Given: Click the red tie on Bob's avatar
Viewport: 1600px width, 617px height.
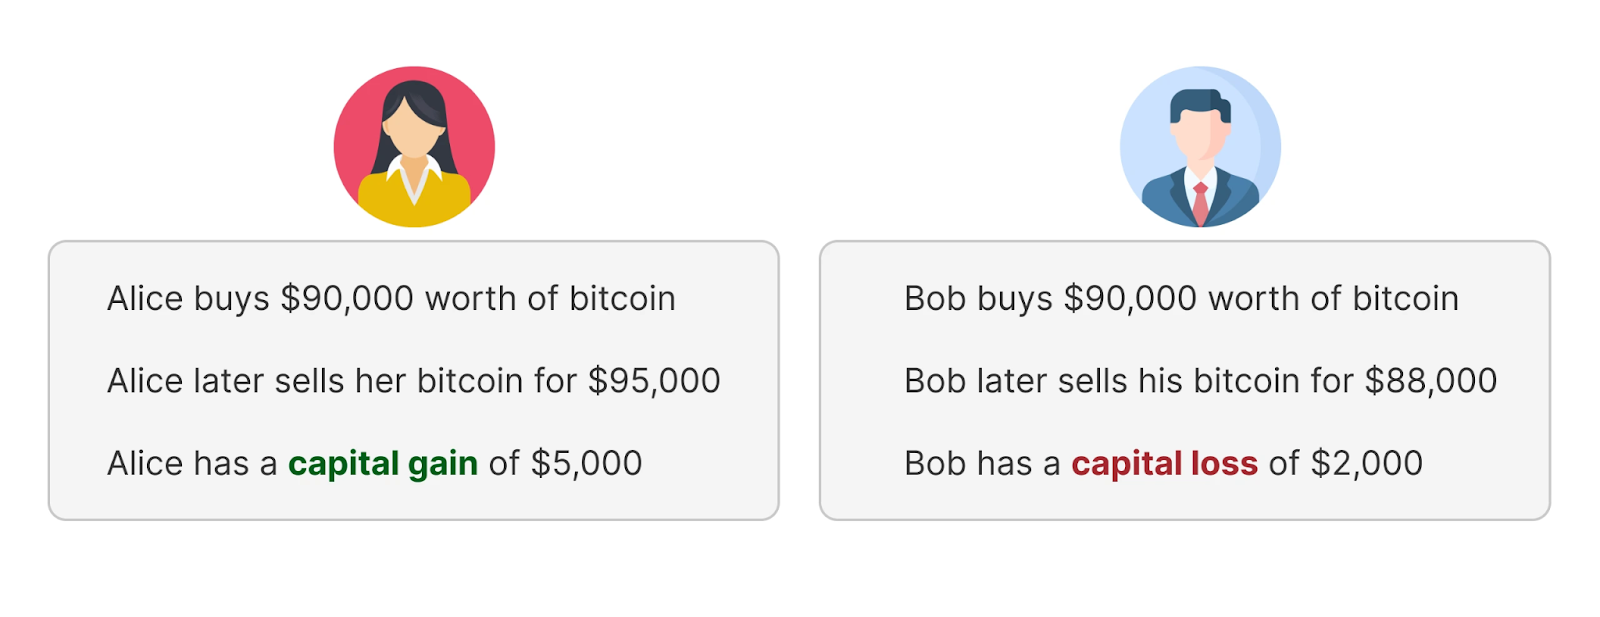Looking at the screenshot, I should point(1200,203).
